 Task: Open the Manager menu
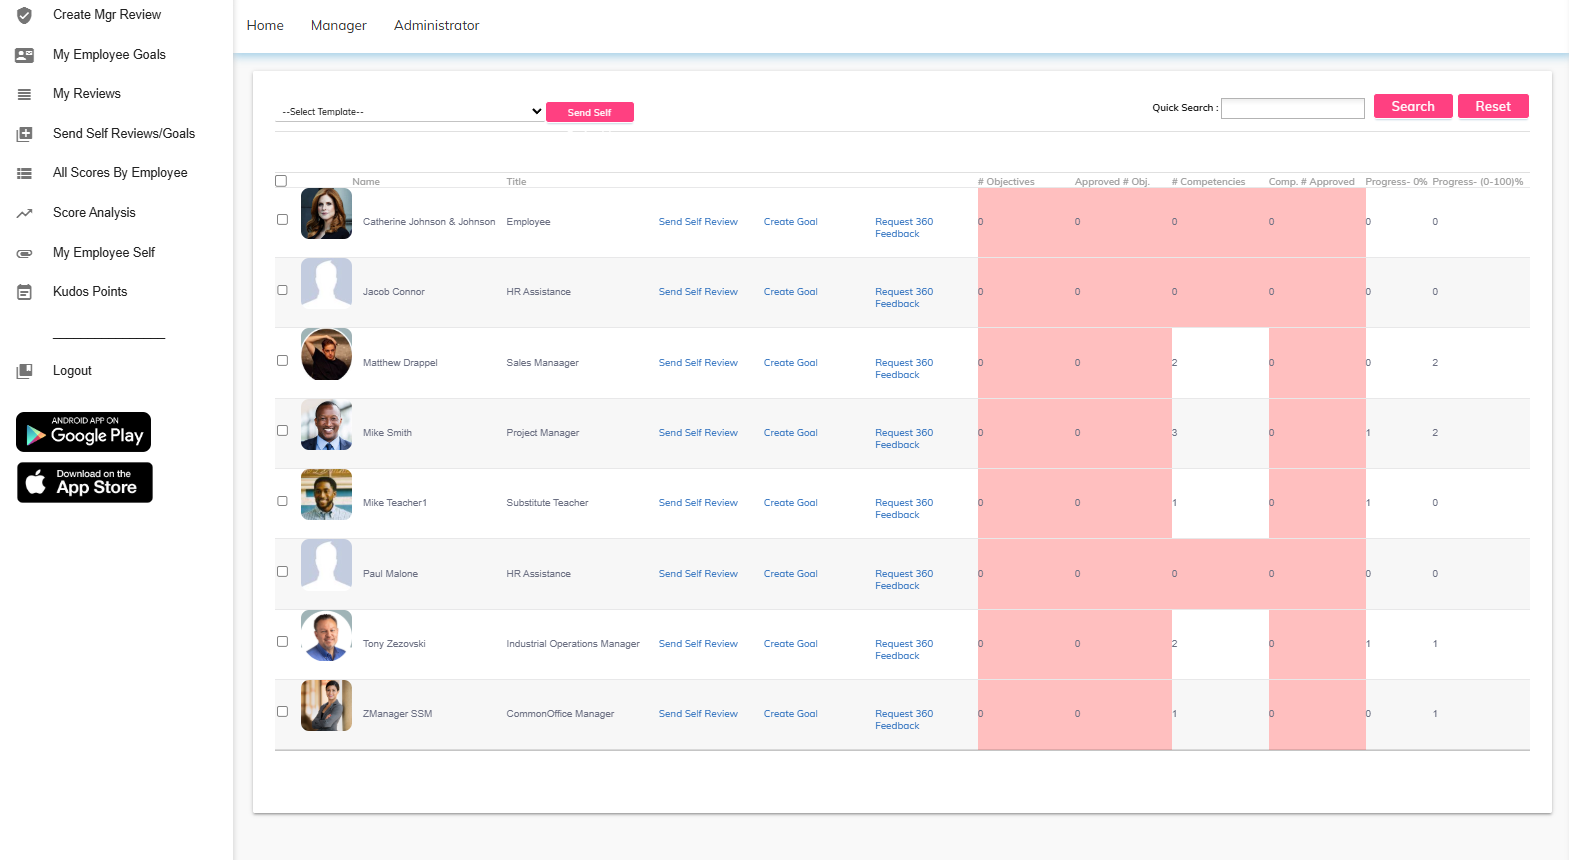(339, 25)
